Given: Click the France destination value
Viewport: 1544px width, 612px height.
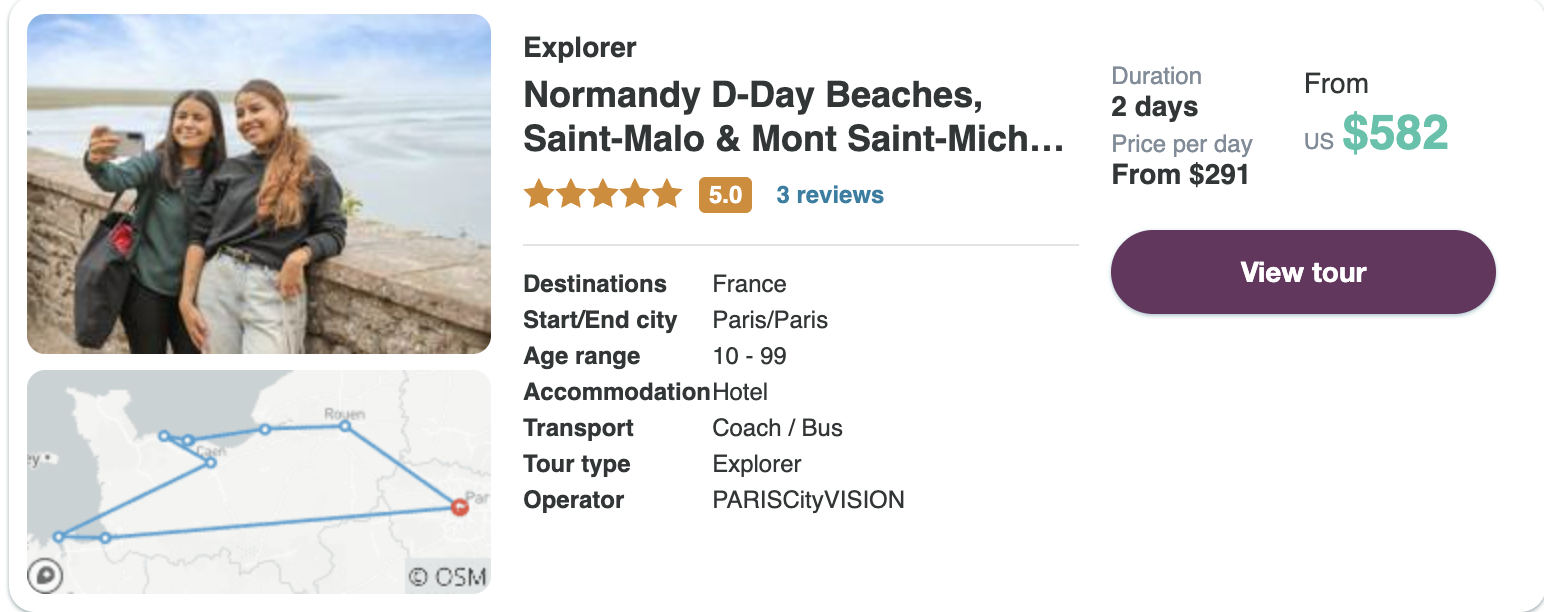Looking at the screenshot, I should tap(749, 284).
